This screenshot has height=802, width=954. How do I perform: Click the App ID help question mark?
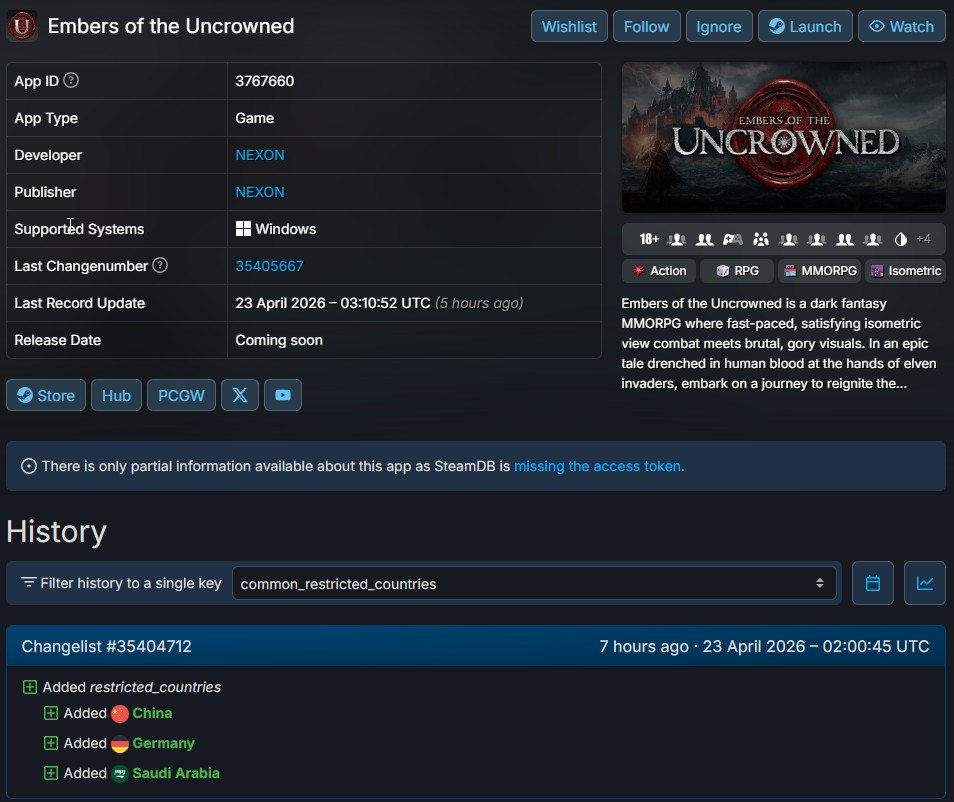point(71,81)
